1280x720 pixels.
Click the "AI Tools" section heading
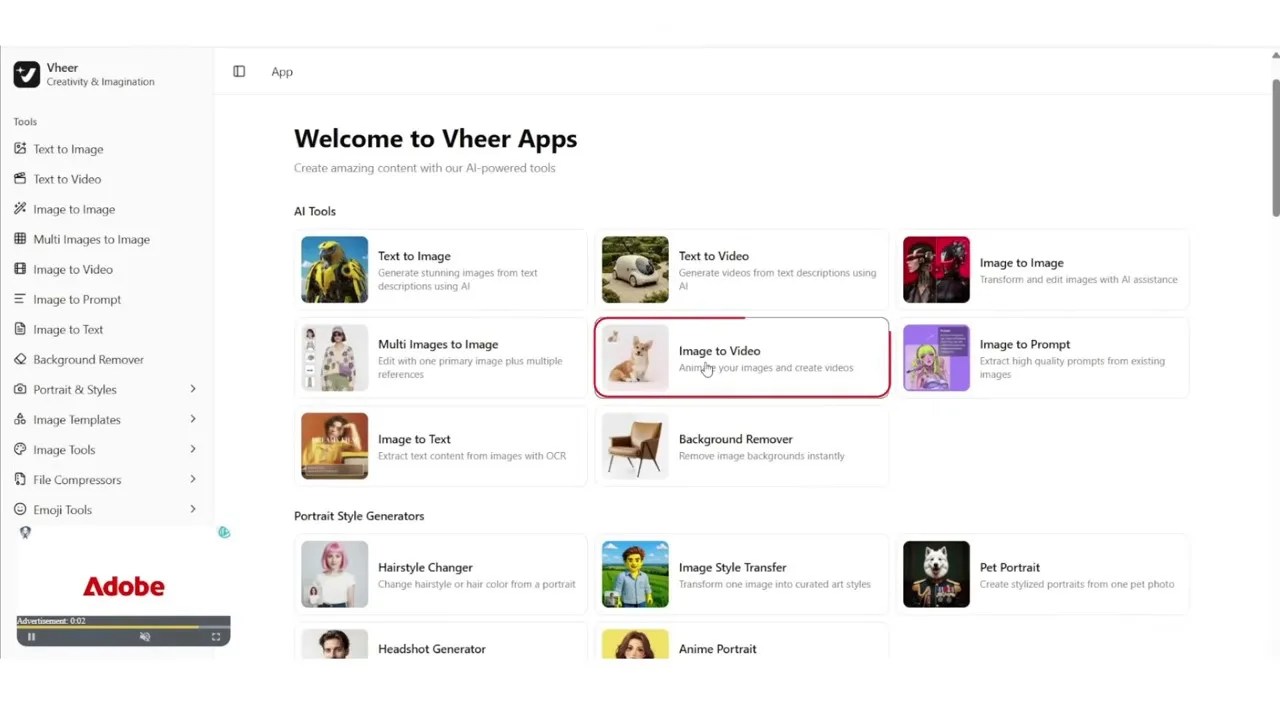[x=315, y=211]
